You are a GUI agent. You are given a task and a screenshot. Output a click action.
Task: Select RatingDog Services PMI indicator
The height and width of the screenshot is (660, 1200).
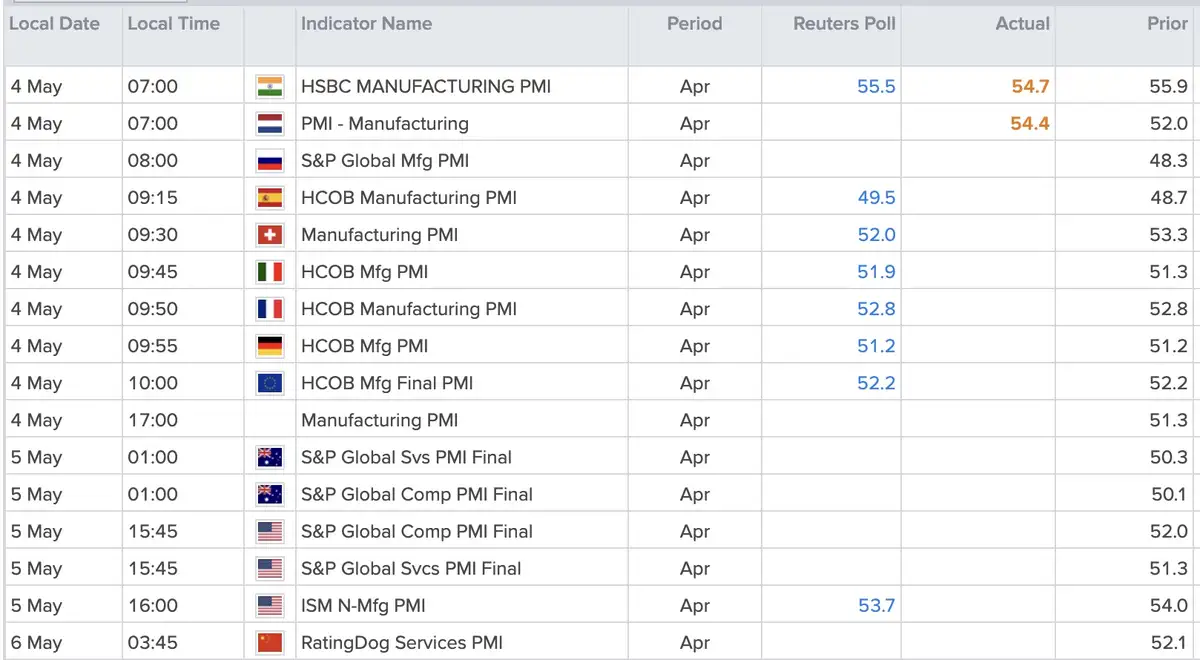coord(402,643)
